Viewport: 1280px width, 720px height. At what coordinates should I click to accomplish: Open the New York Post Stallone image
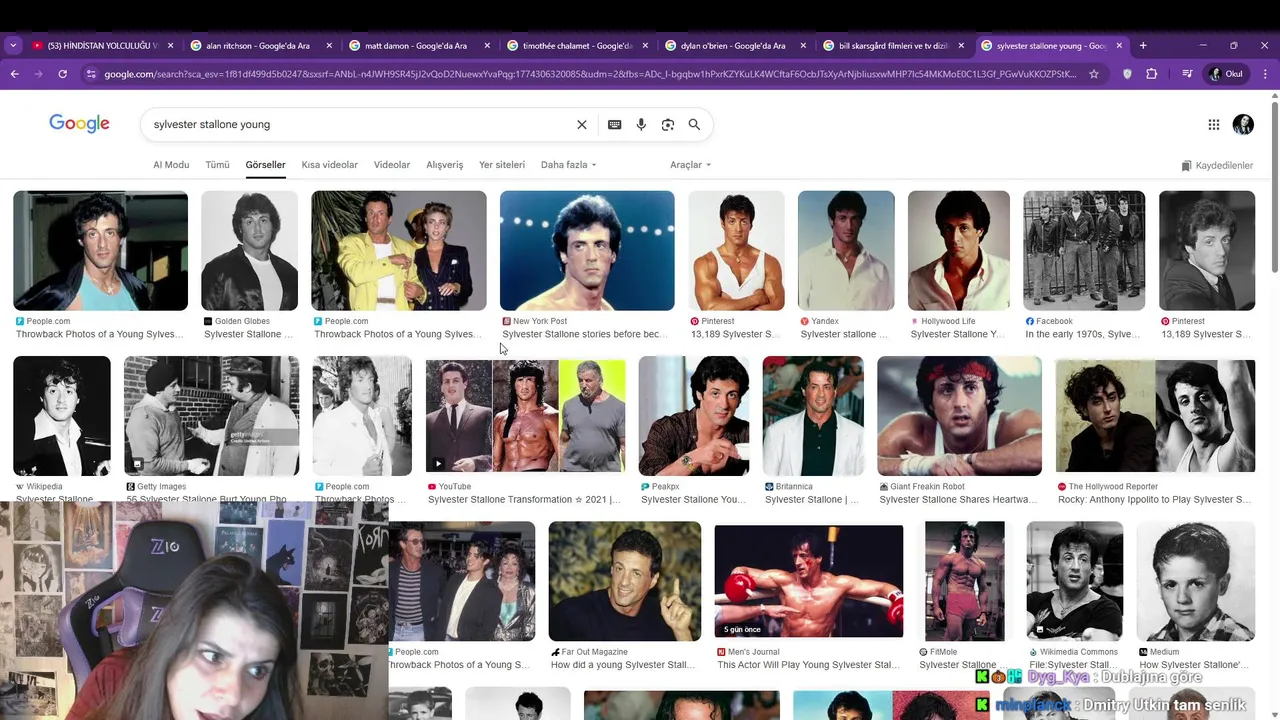pos(587,250)
